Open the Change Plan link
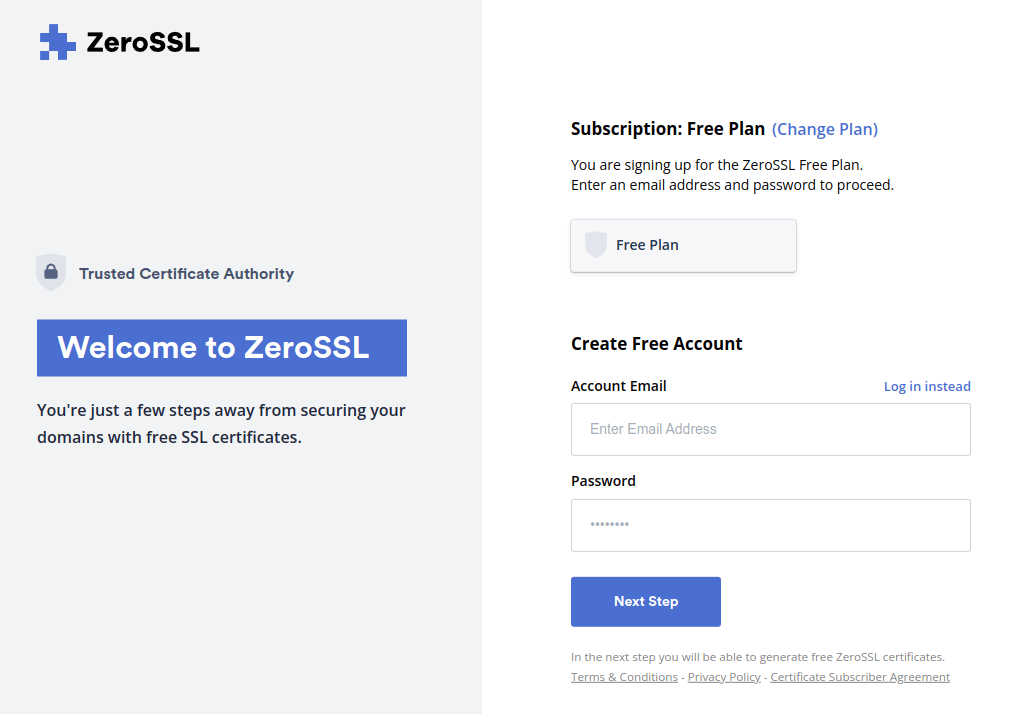 [825, 129]
